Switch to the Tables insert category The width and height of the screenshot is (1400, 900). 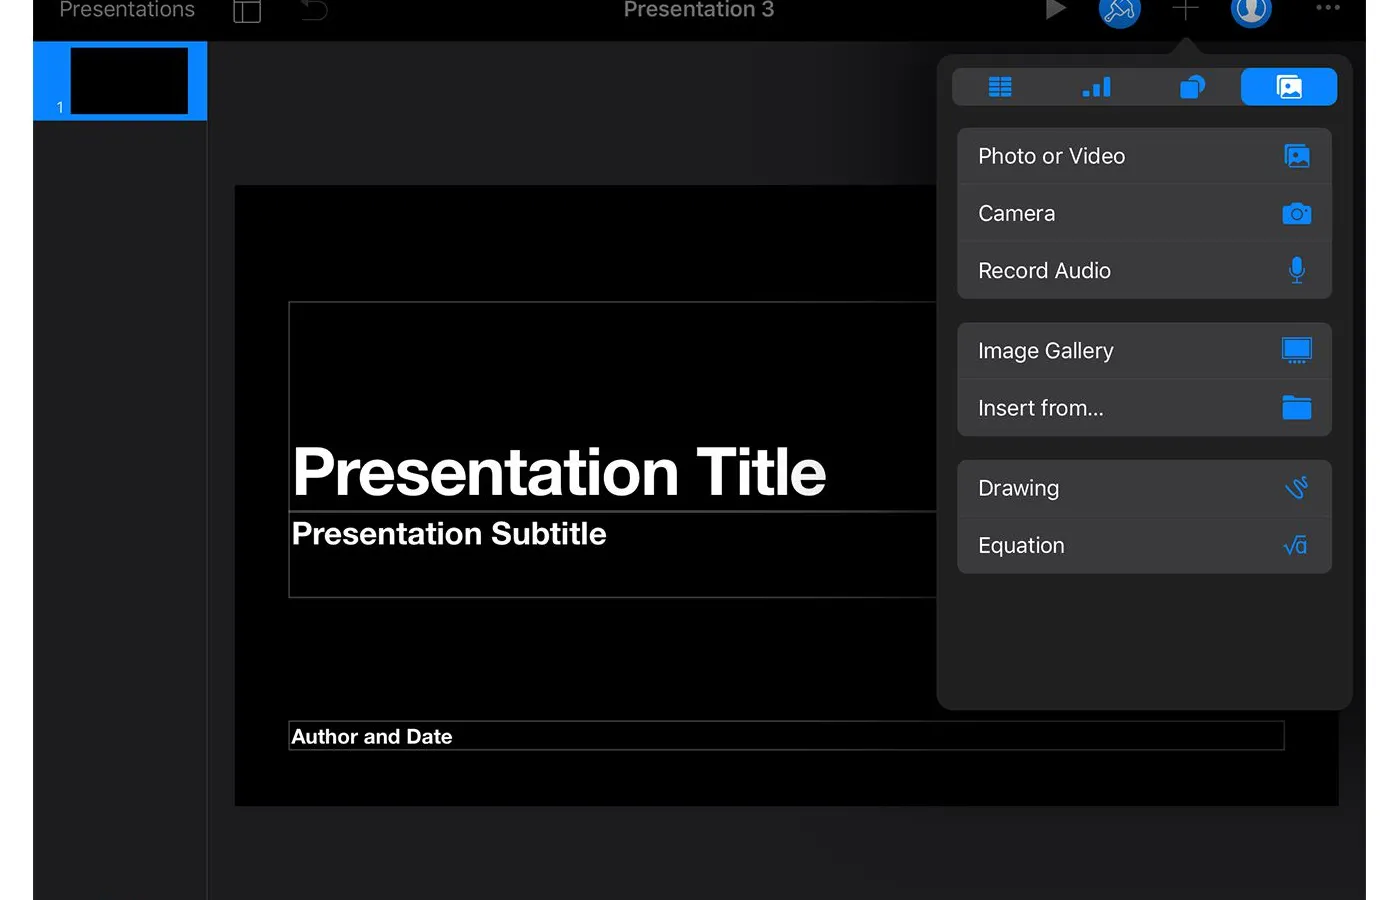[1000, 87]
